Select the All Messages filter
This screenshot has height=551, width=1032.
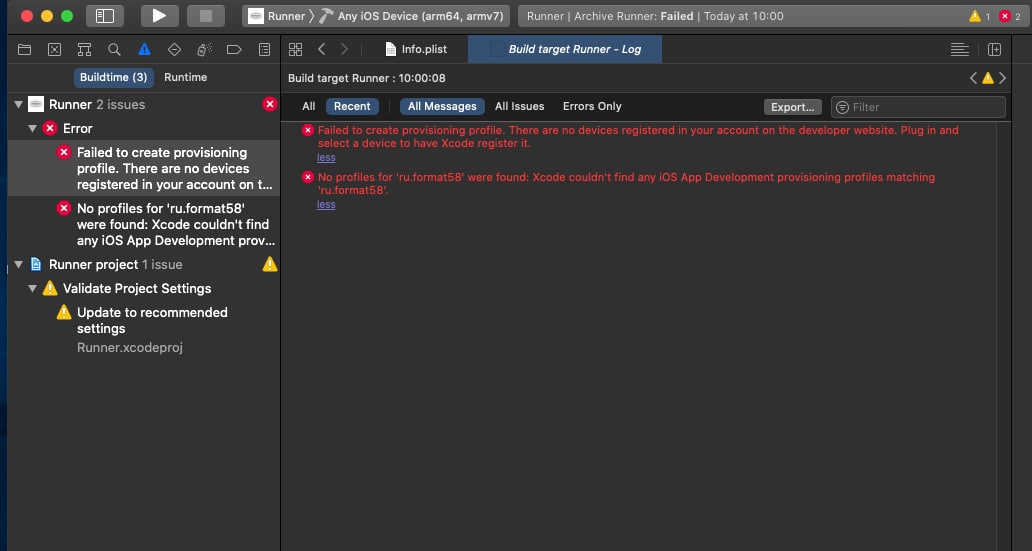click(442, 107)
